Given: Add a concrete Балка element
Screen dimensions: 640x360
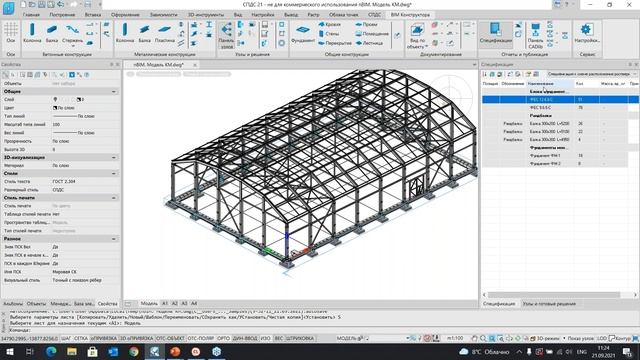Looking at the screenshot, I should point(52,33).
